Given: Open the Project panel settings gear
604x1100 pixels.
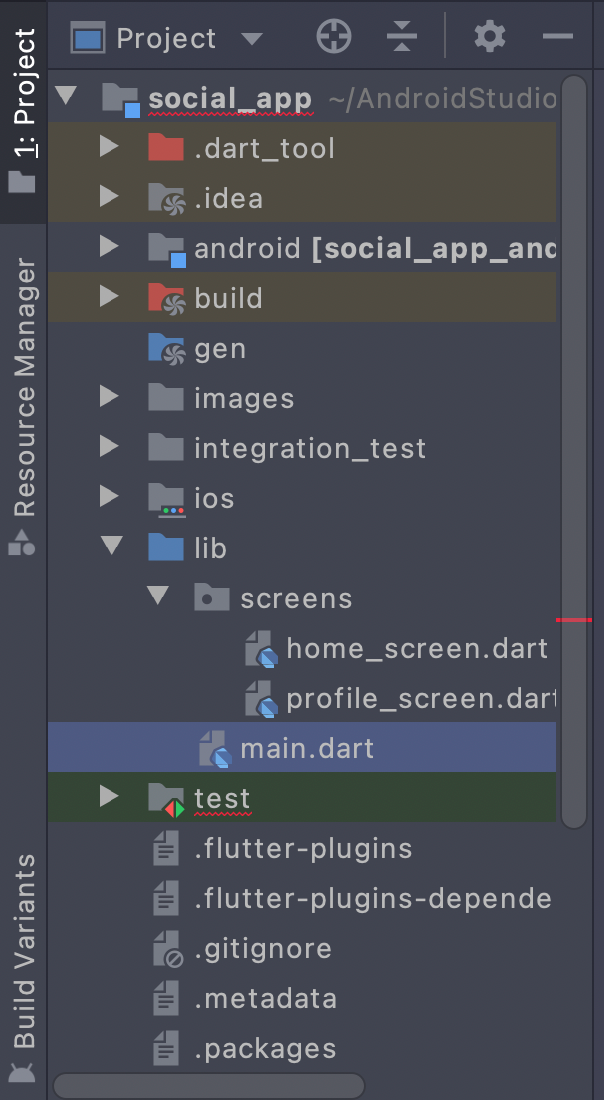Looking at the screenshot, I should 489,36.
